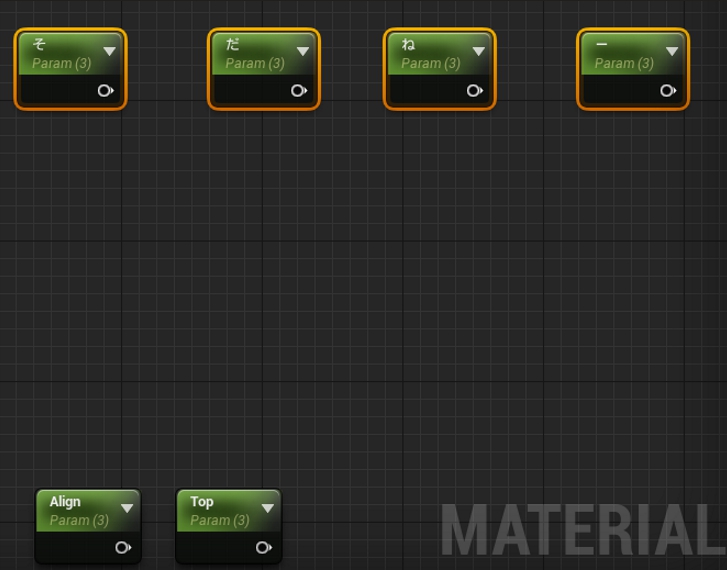
Task: Click the output pin of Align node
Action: tap(123, 548)
